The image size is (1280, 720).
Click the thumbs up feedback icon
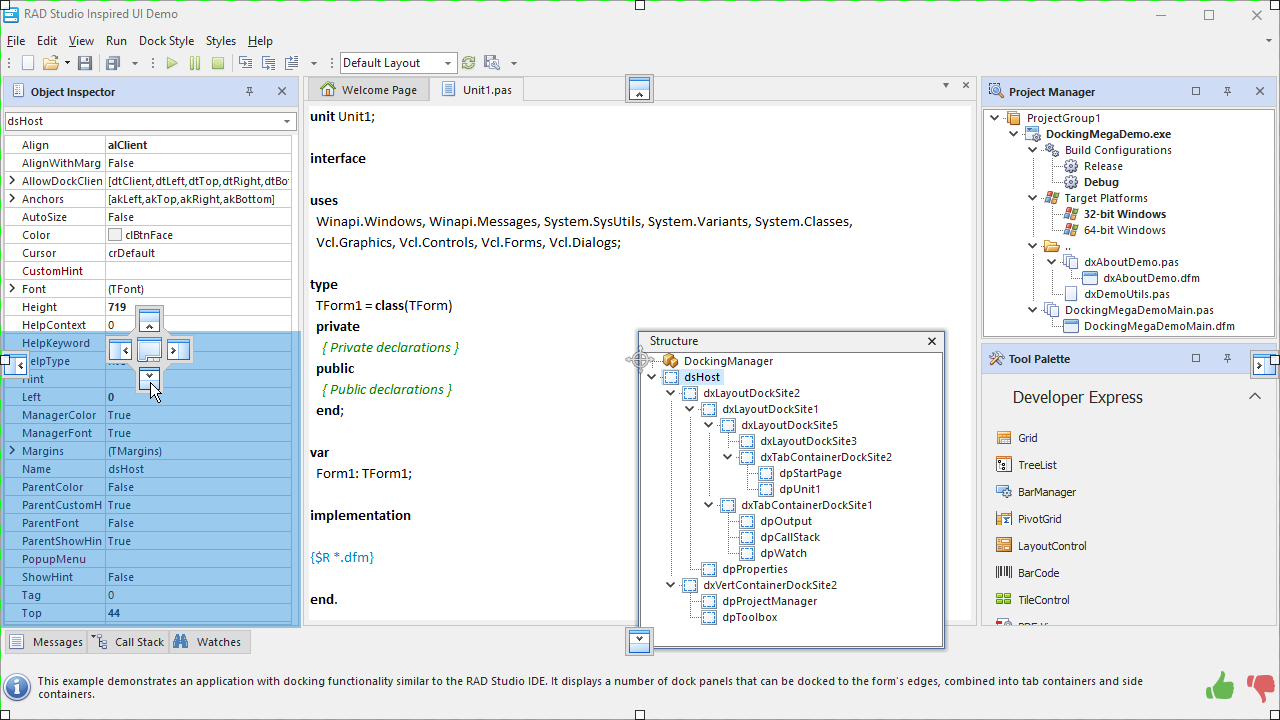(x=1220, y=686)
